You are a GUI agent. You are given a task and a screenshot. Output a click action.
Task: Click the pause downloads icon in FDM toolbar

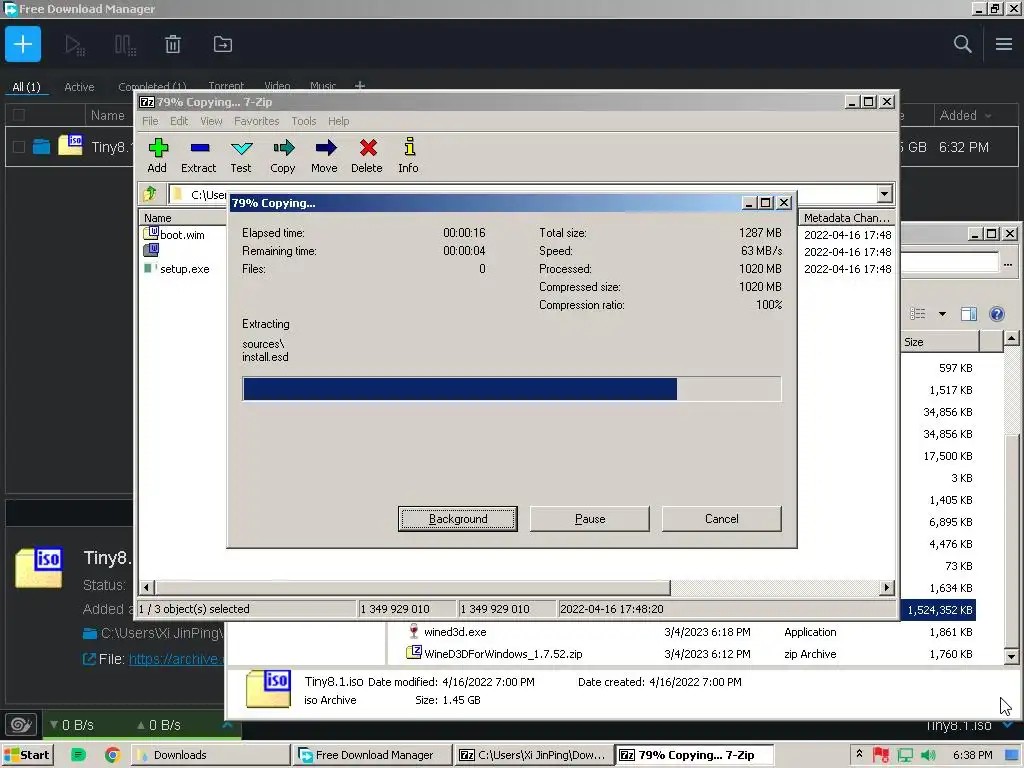tap(125, 45)
